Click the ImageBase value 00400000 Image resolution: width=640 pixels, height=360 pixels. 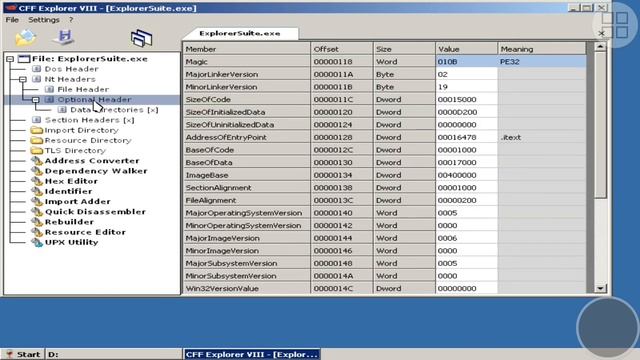coord(467,175)
